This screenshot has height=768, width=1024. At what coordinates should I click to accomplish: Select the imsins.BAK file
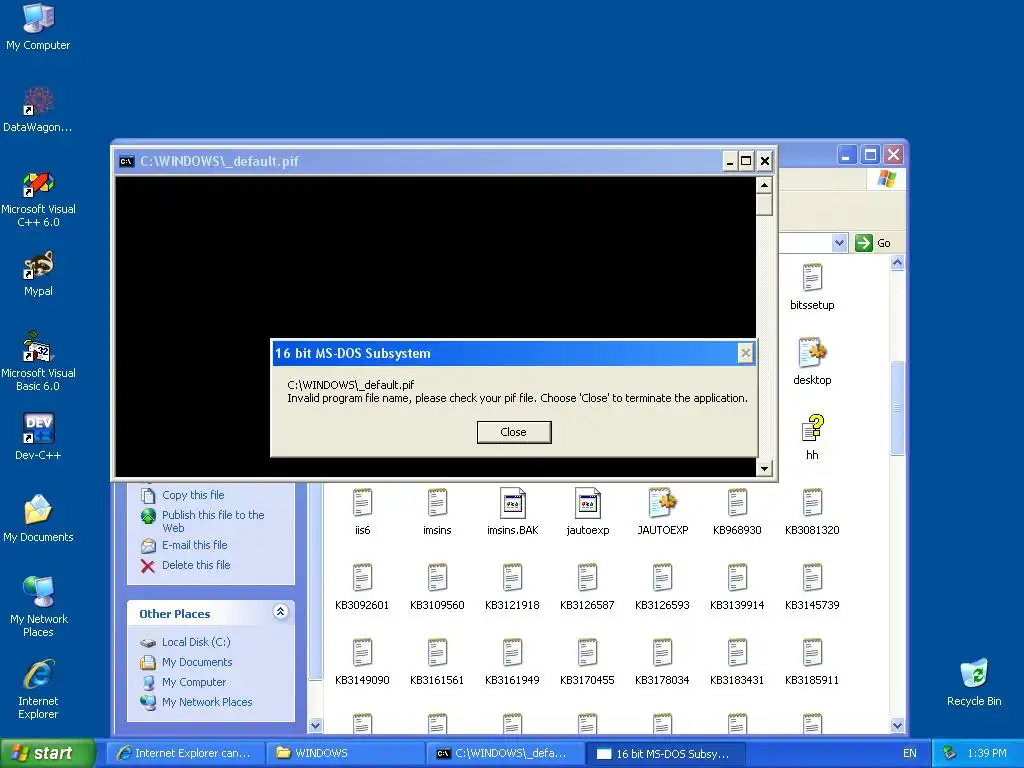(513, 512)
